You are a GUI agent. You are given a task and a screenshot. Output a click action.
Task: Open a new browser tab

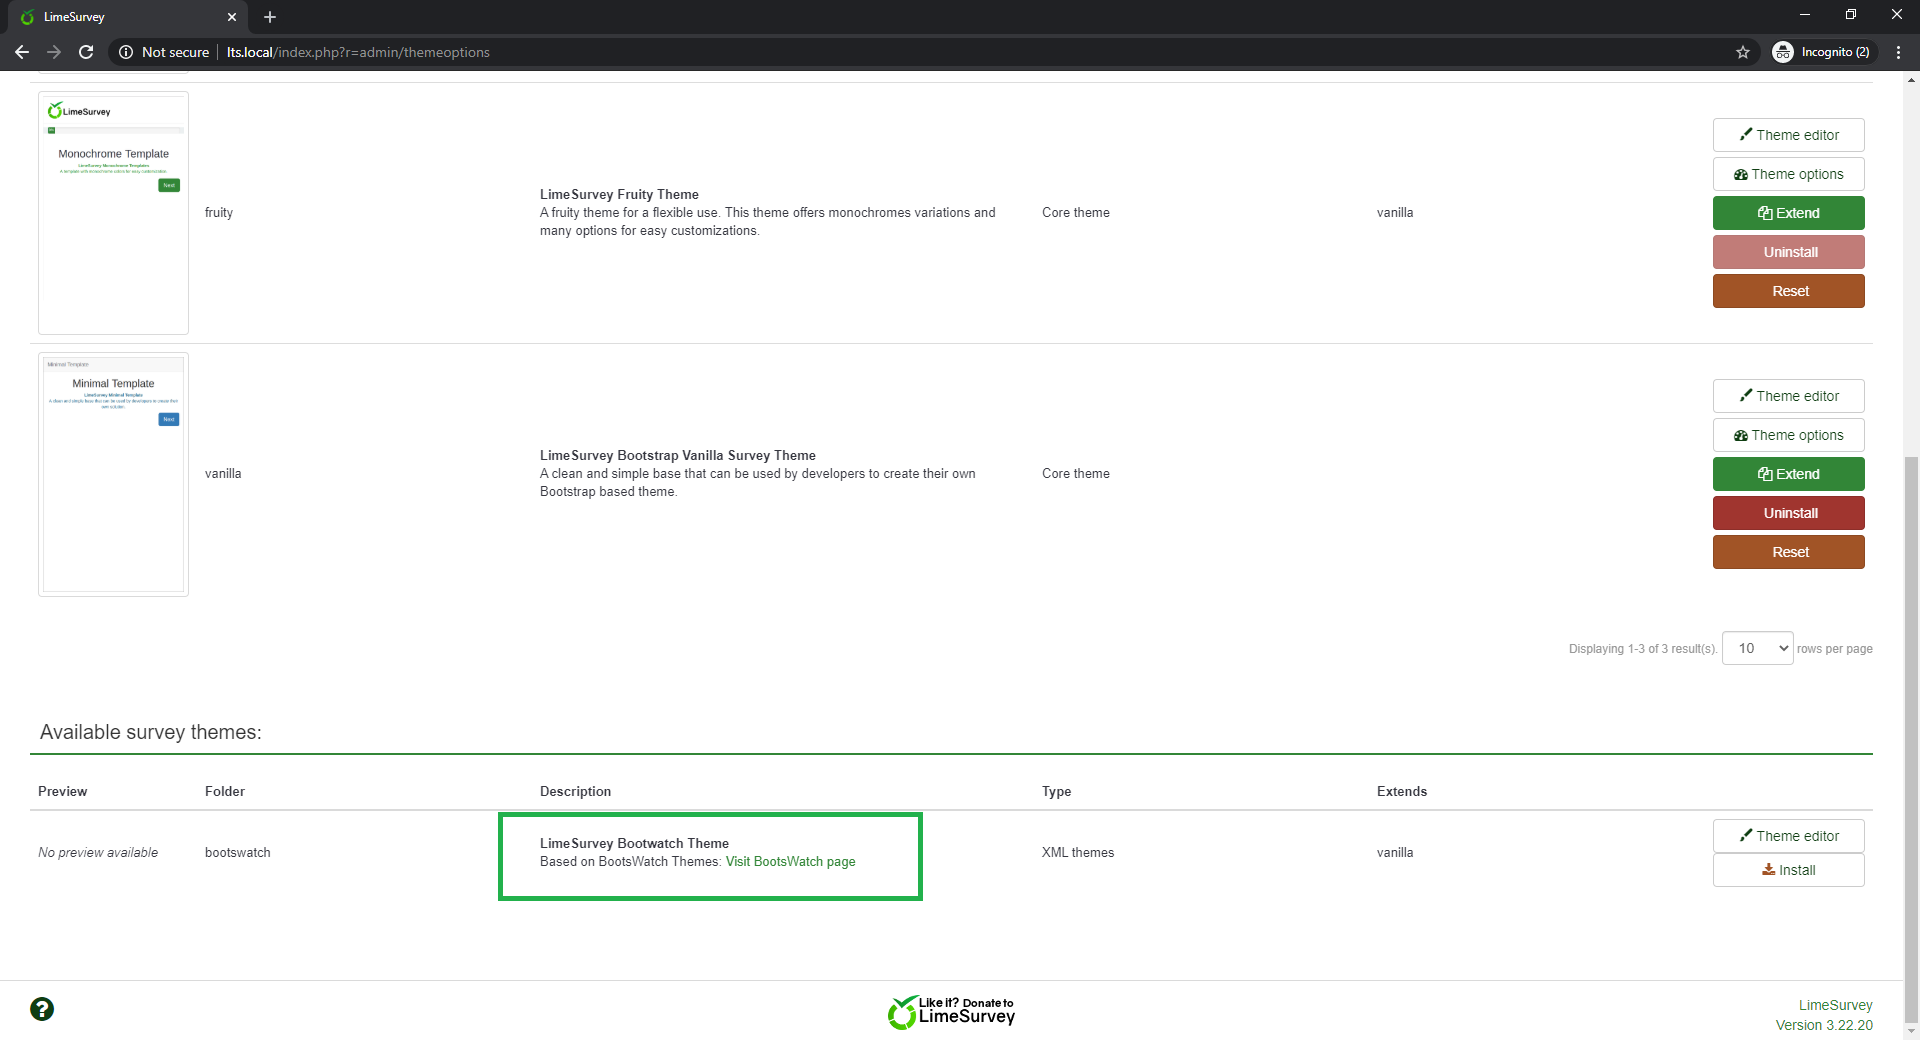coord(270,17)
